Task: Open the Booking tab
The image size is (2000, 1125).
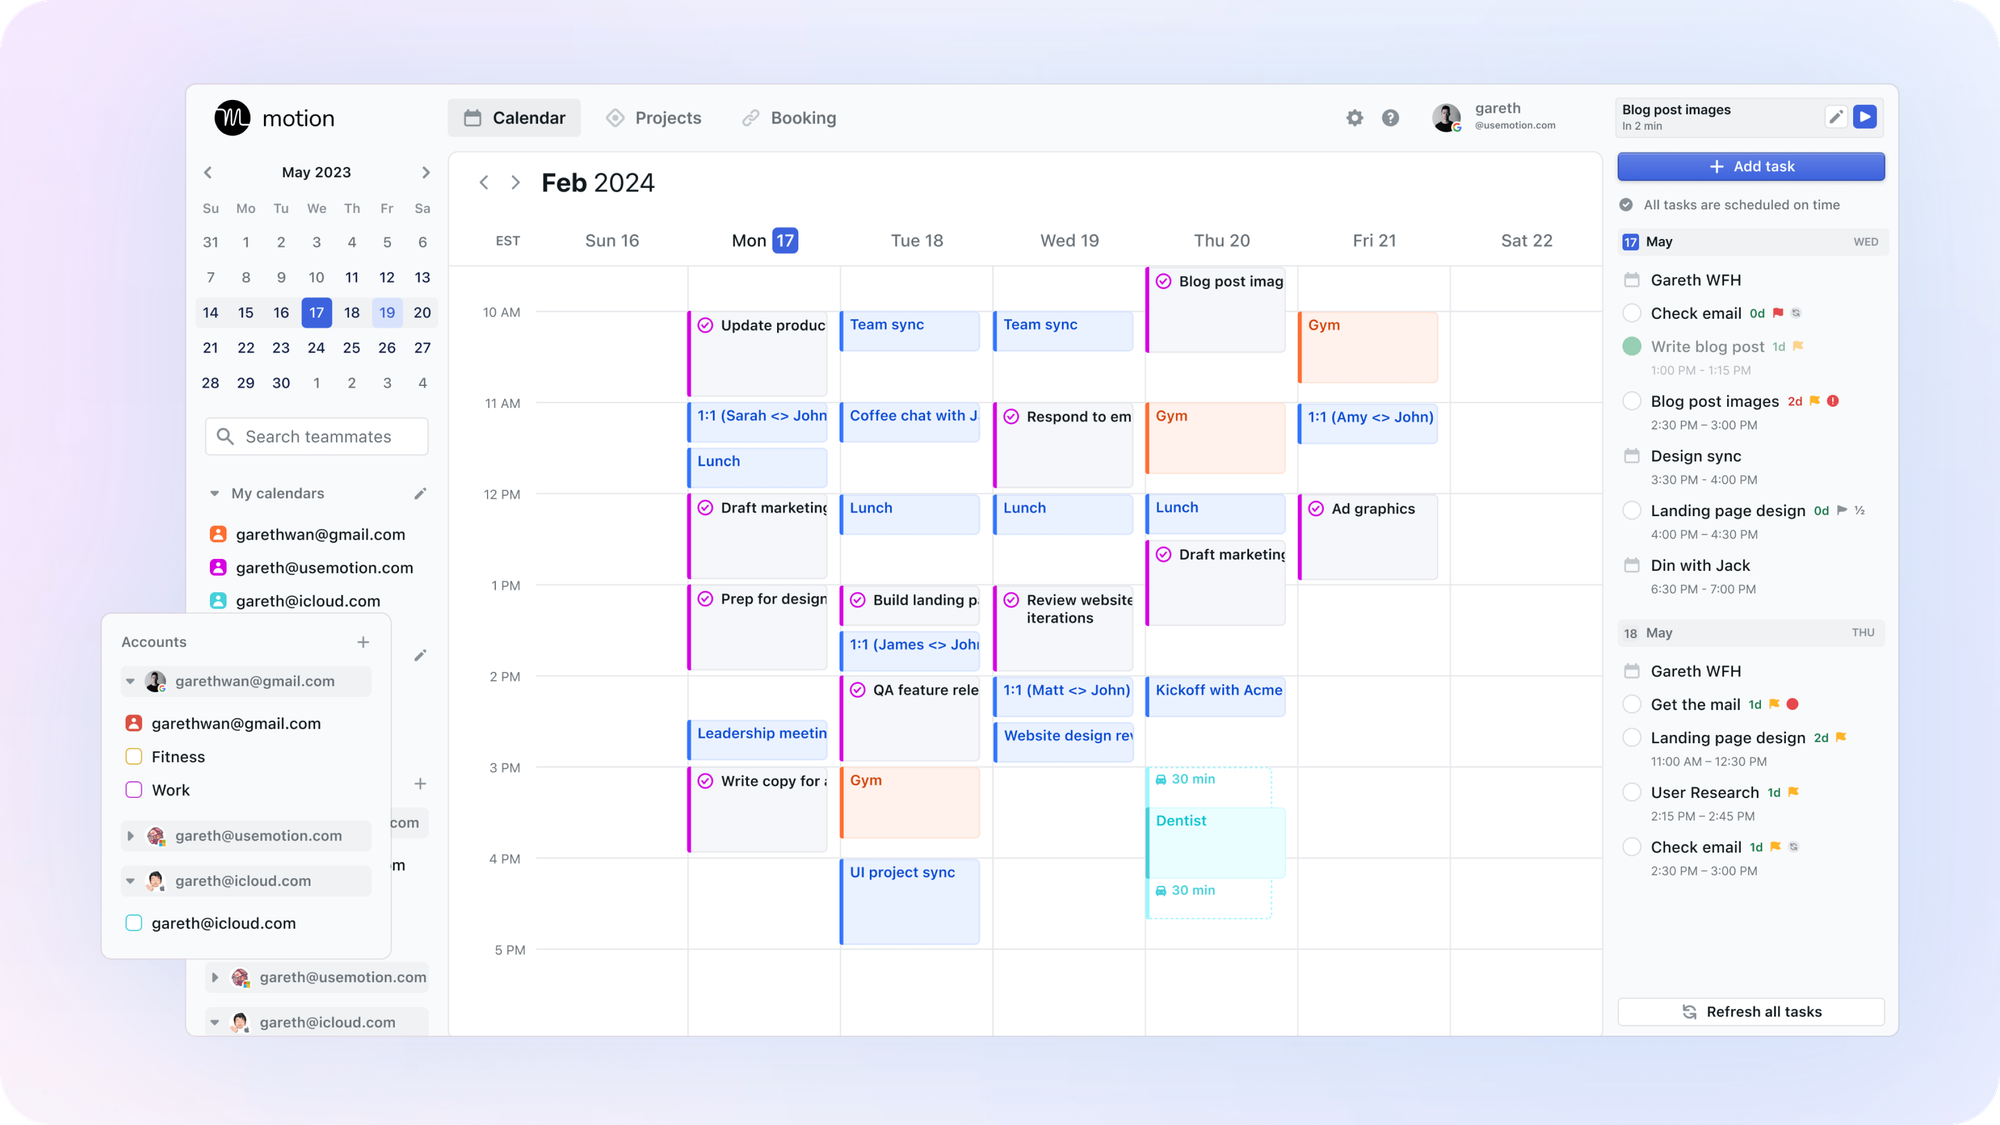Action: tap(789, 118)
